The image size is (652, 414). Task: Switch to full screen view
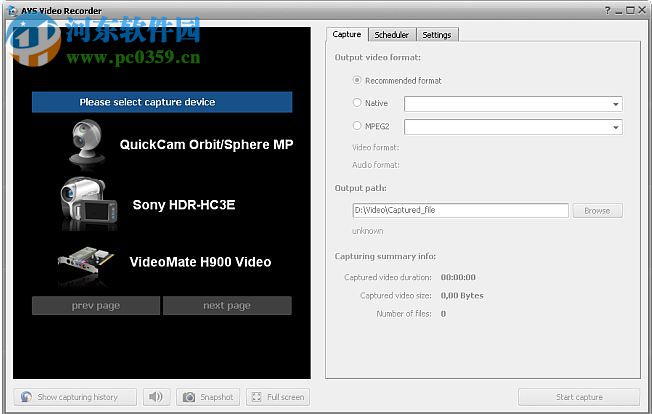tap(278, 397)
